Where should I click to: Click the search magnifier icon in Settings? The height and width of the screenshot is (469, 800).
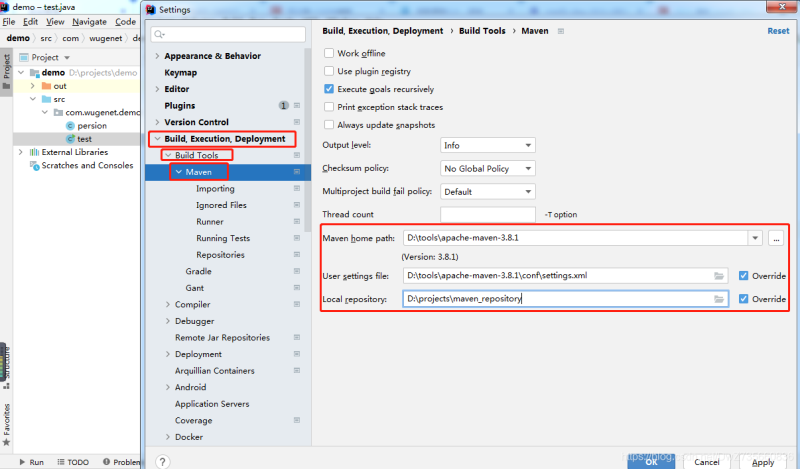coord(159,34)
